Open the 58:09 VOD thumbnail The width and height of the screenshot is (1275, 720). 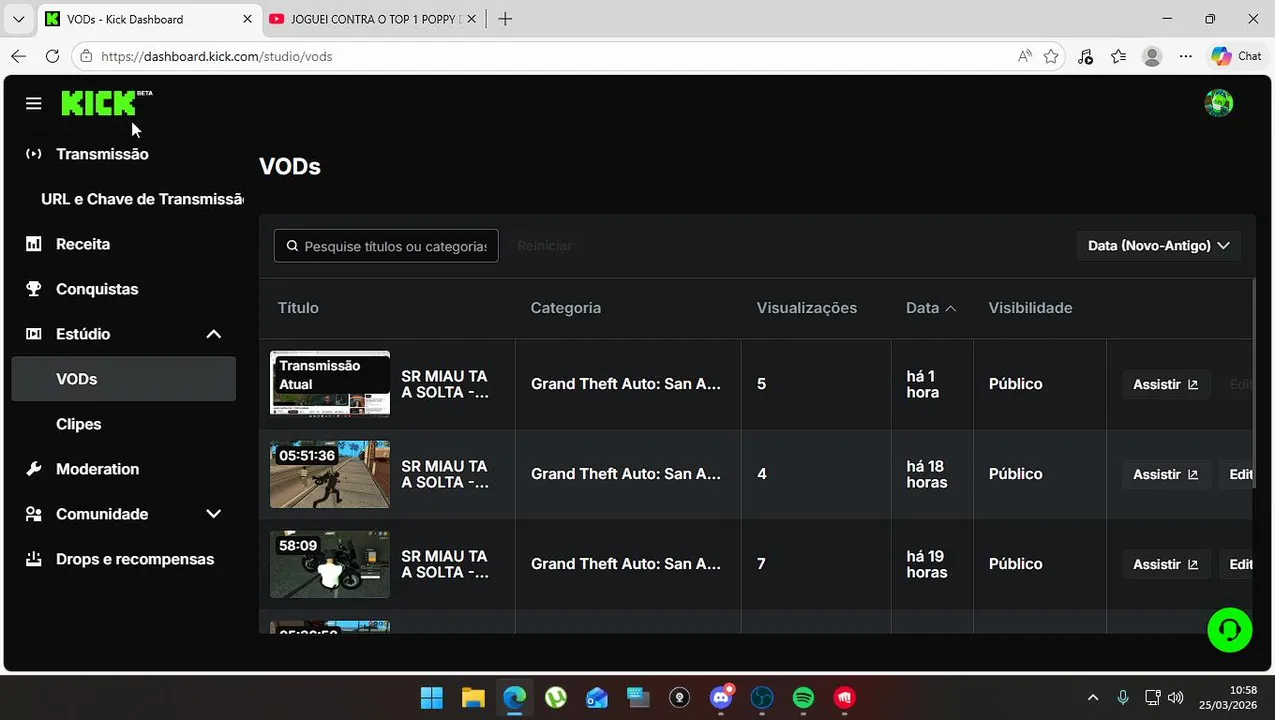[x=330, y=564]
